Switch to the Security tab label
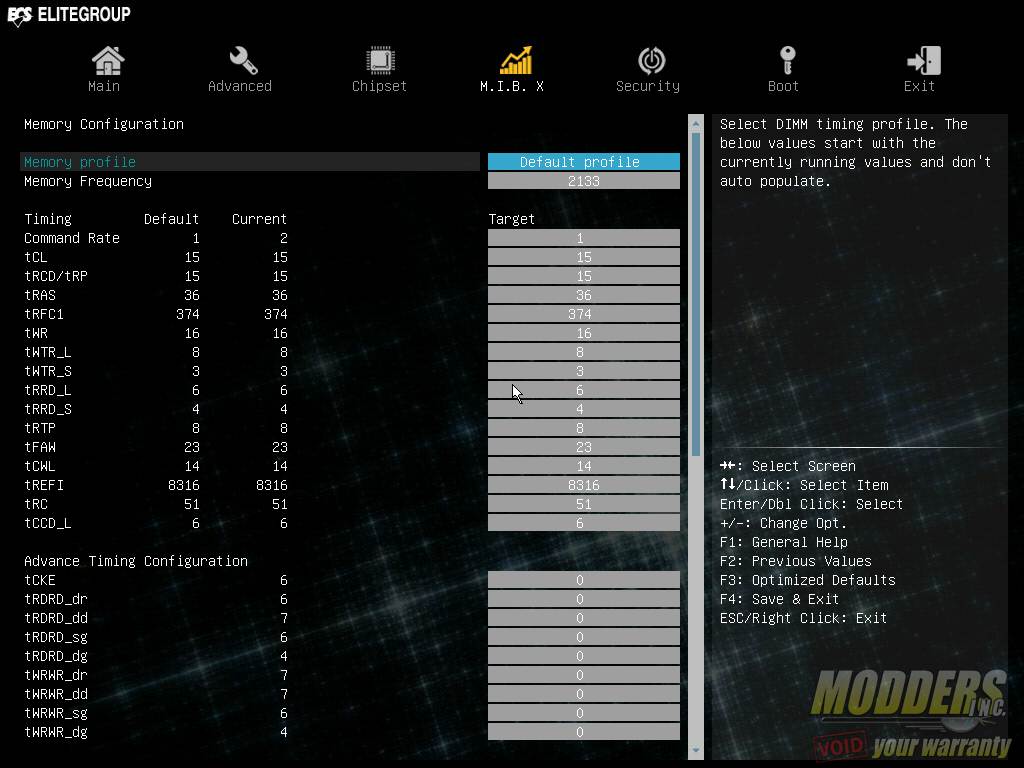 coord(648,86)
